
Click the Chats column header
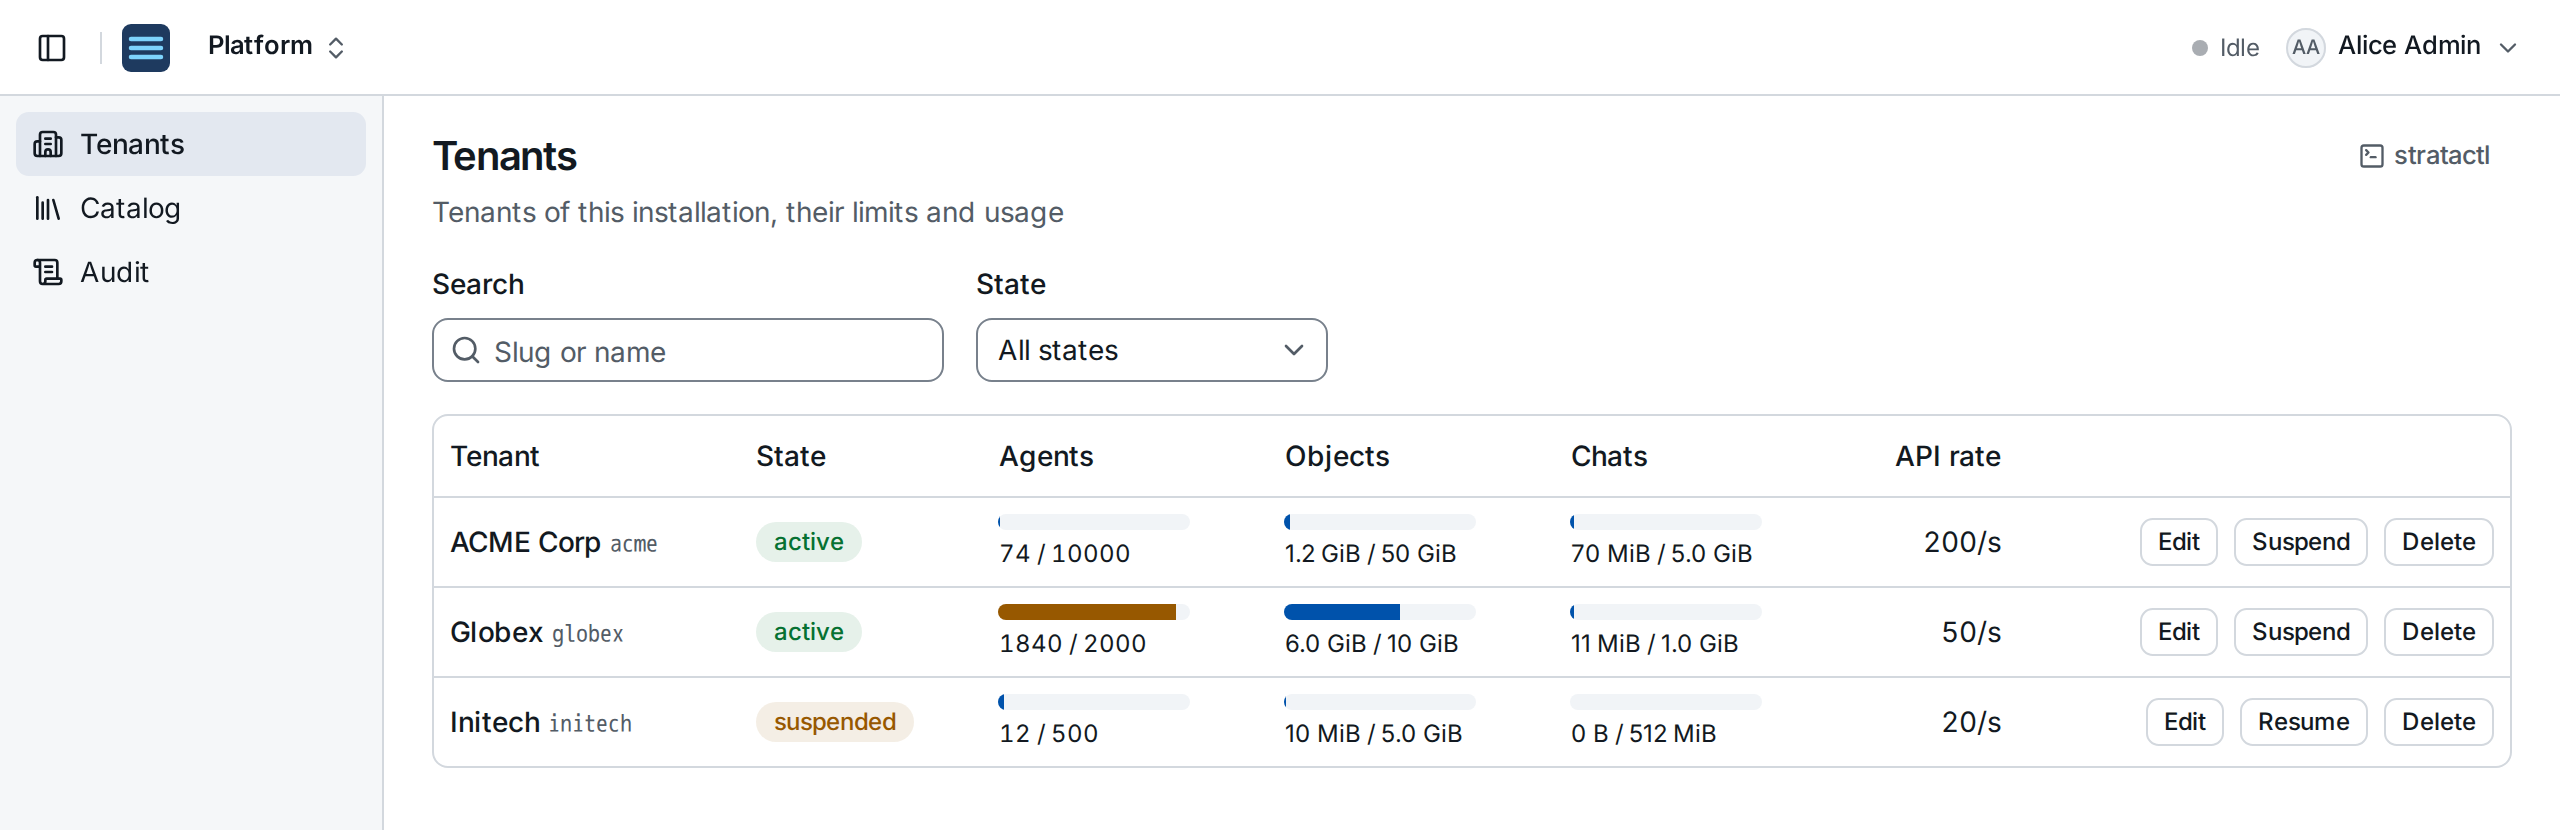pos(1608,456)
